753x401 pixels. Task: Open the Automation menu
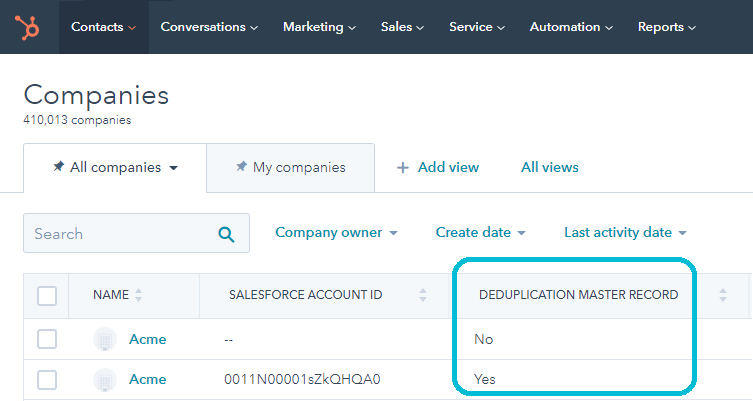[571, 27]
